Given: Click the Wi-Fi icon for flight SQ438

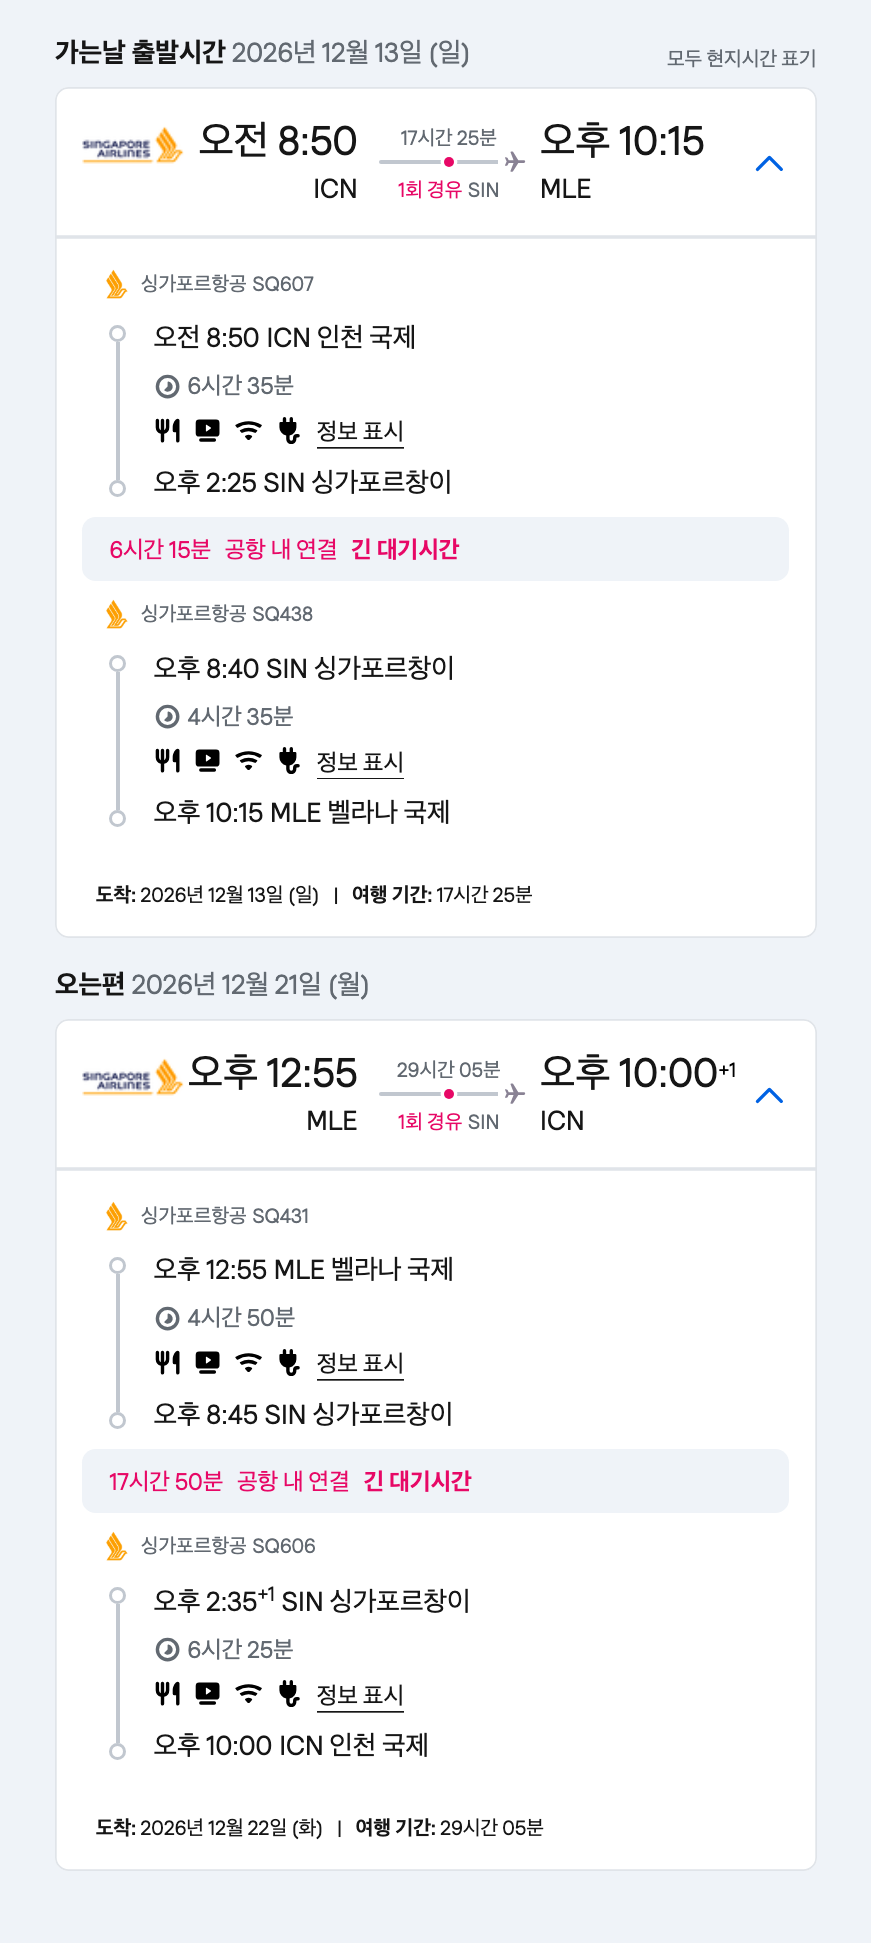Looking at the screenshot, I should tap(248, 762).
